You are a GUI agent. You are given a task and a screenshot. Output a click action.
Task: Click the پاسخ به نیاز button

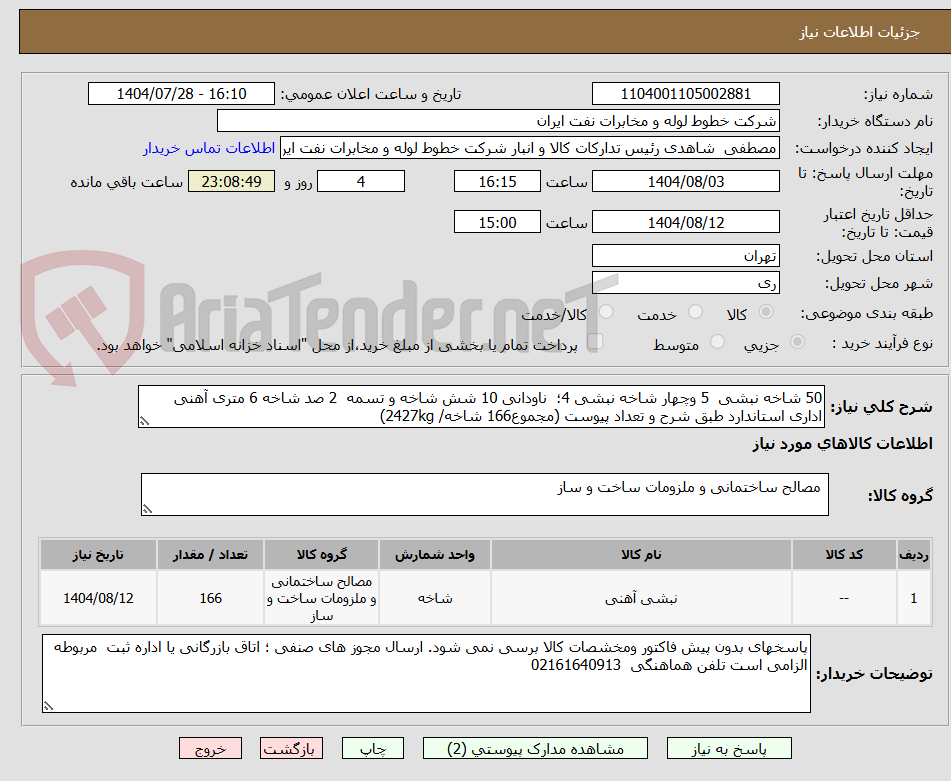[735, 748]
